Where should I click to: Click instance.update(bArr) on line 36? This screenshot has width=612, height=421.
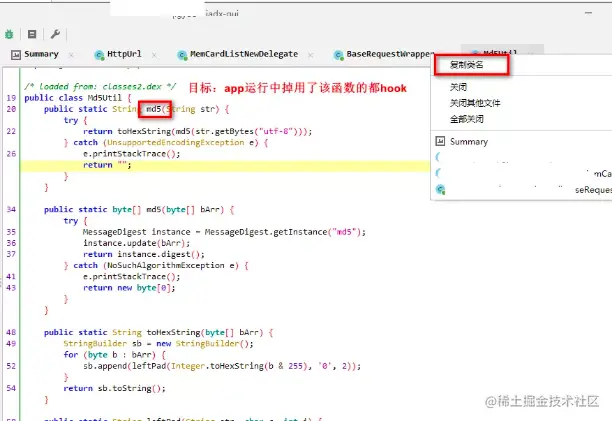(136, 243)
